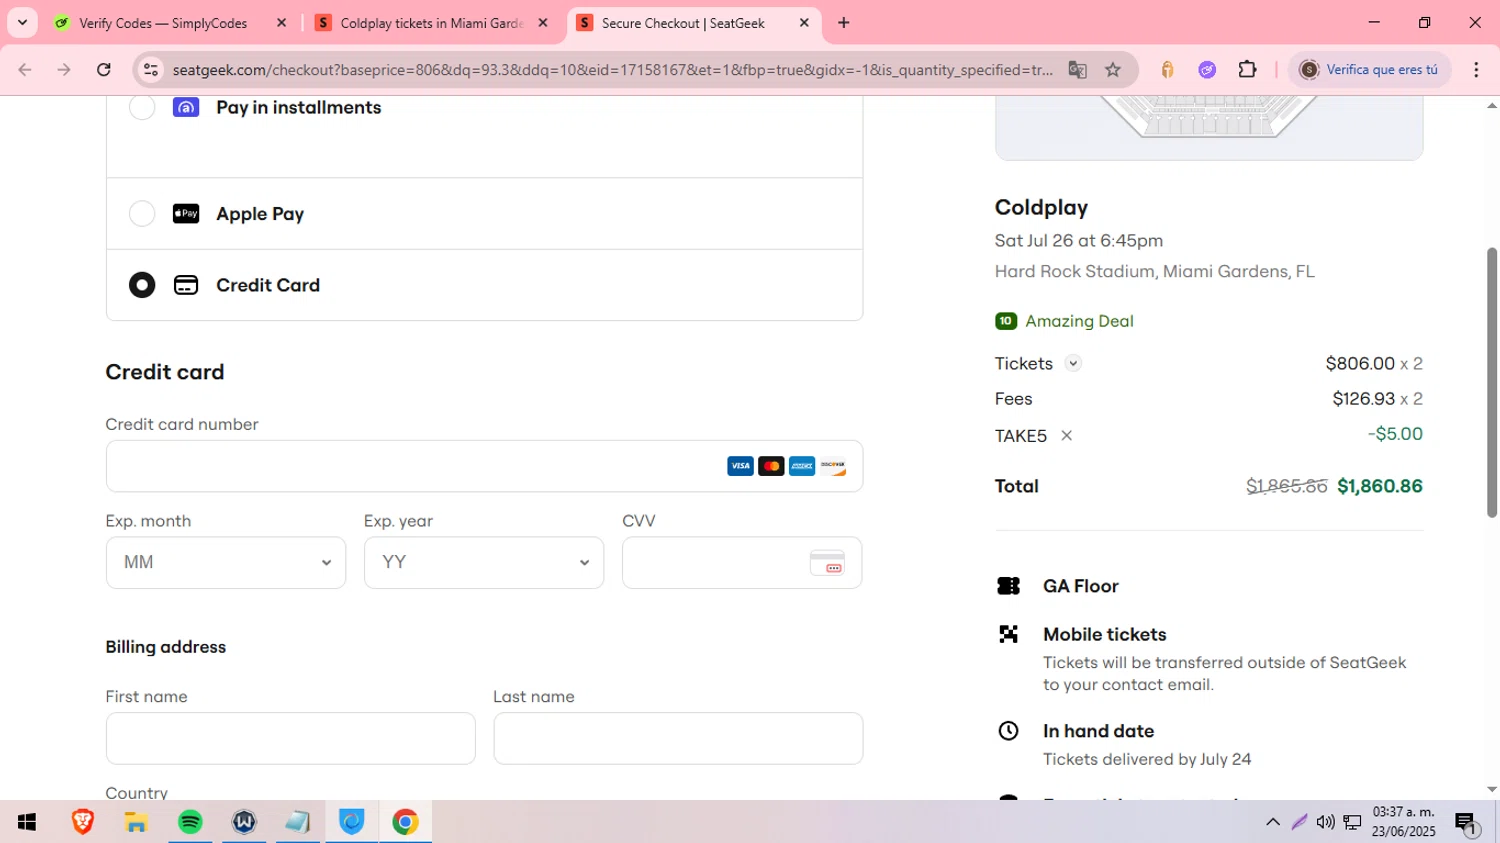Focus the First name field
1500x843 pixels.
pos(291,739)
